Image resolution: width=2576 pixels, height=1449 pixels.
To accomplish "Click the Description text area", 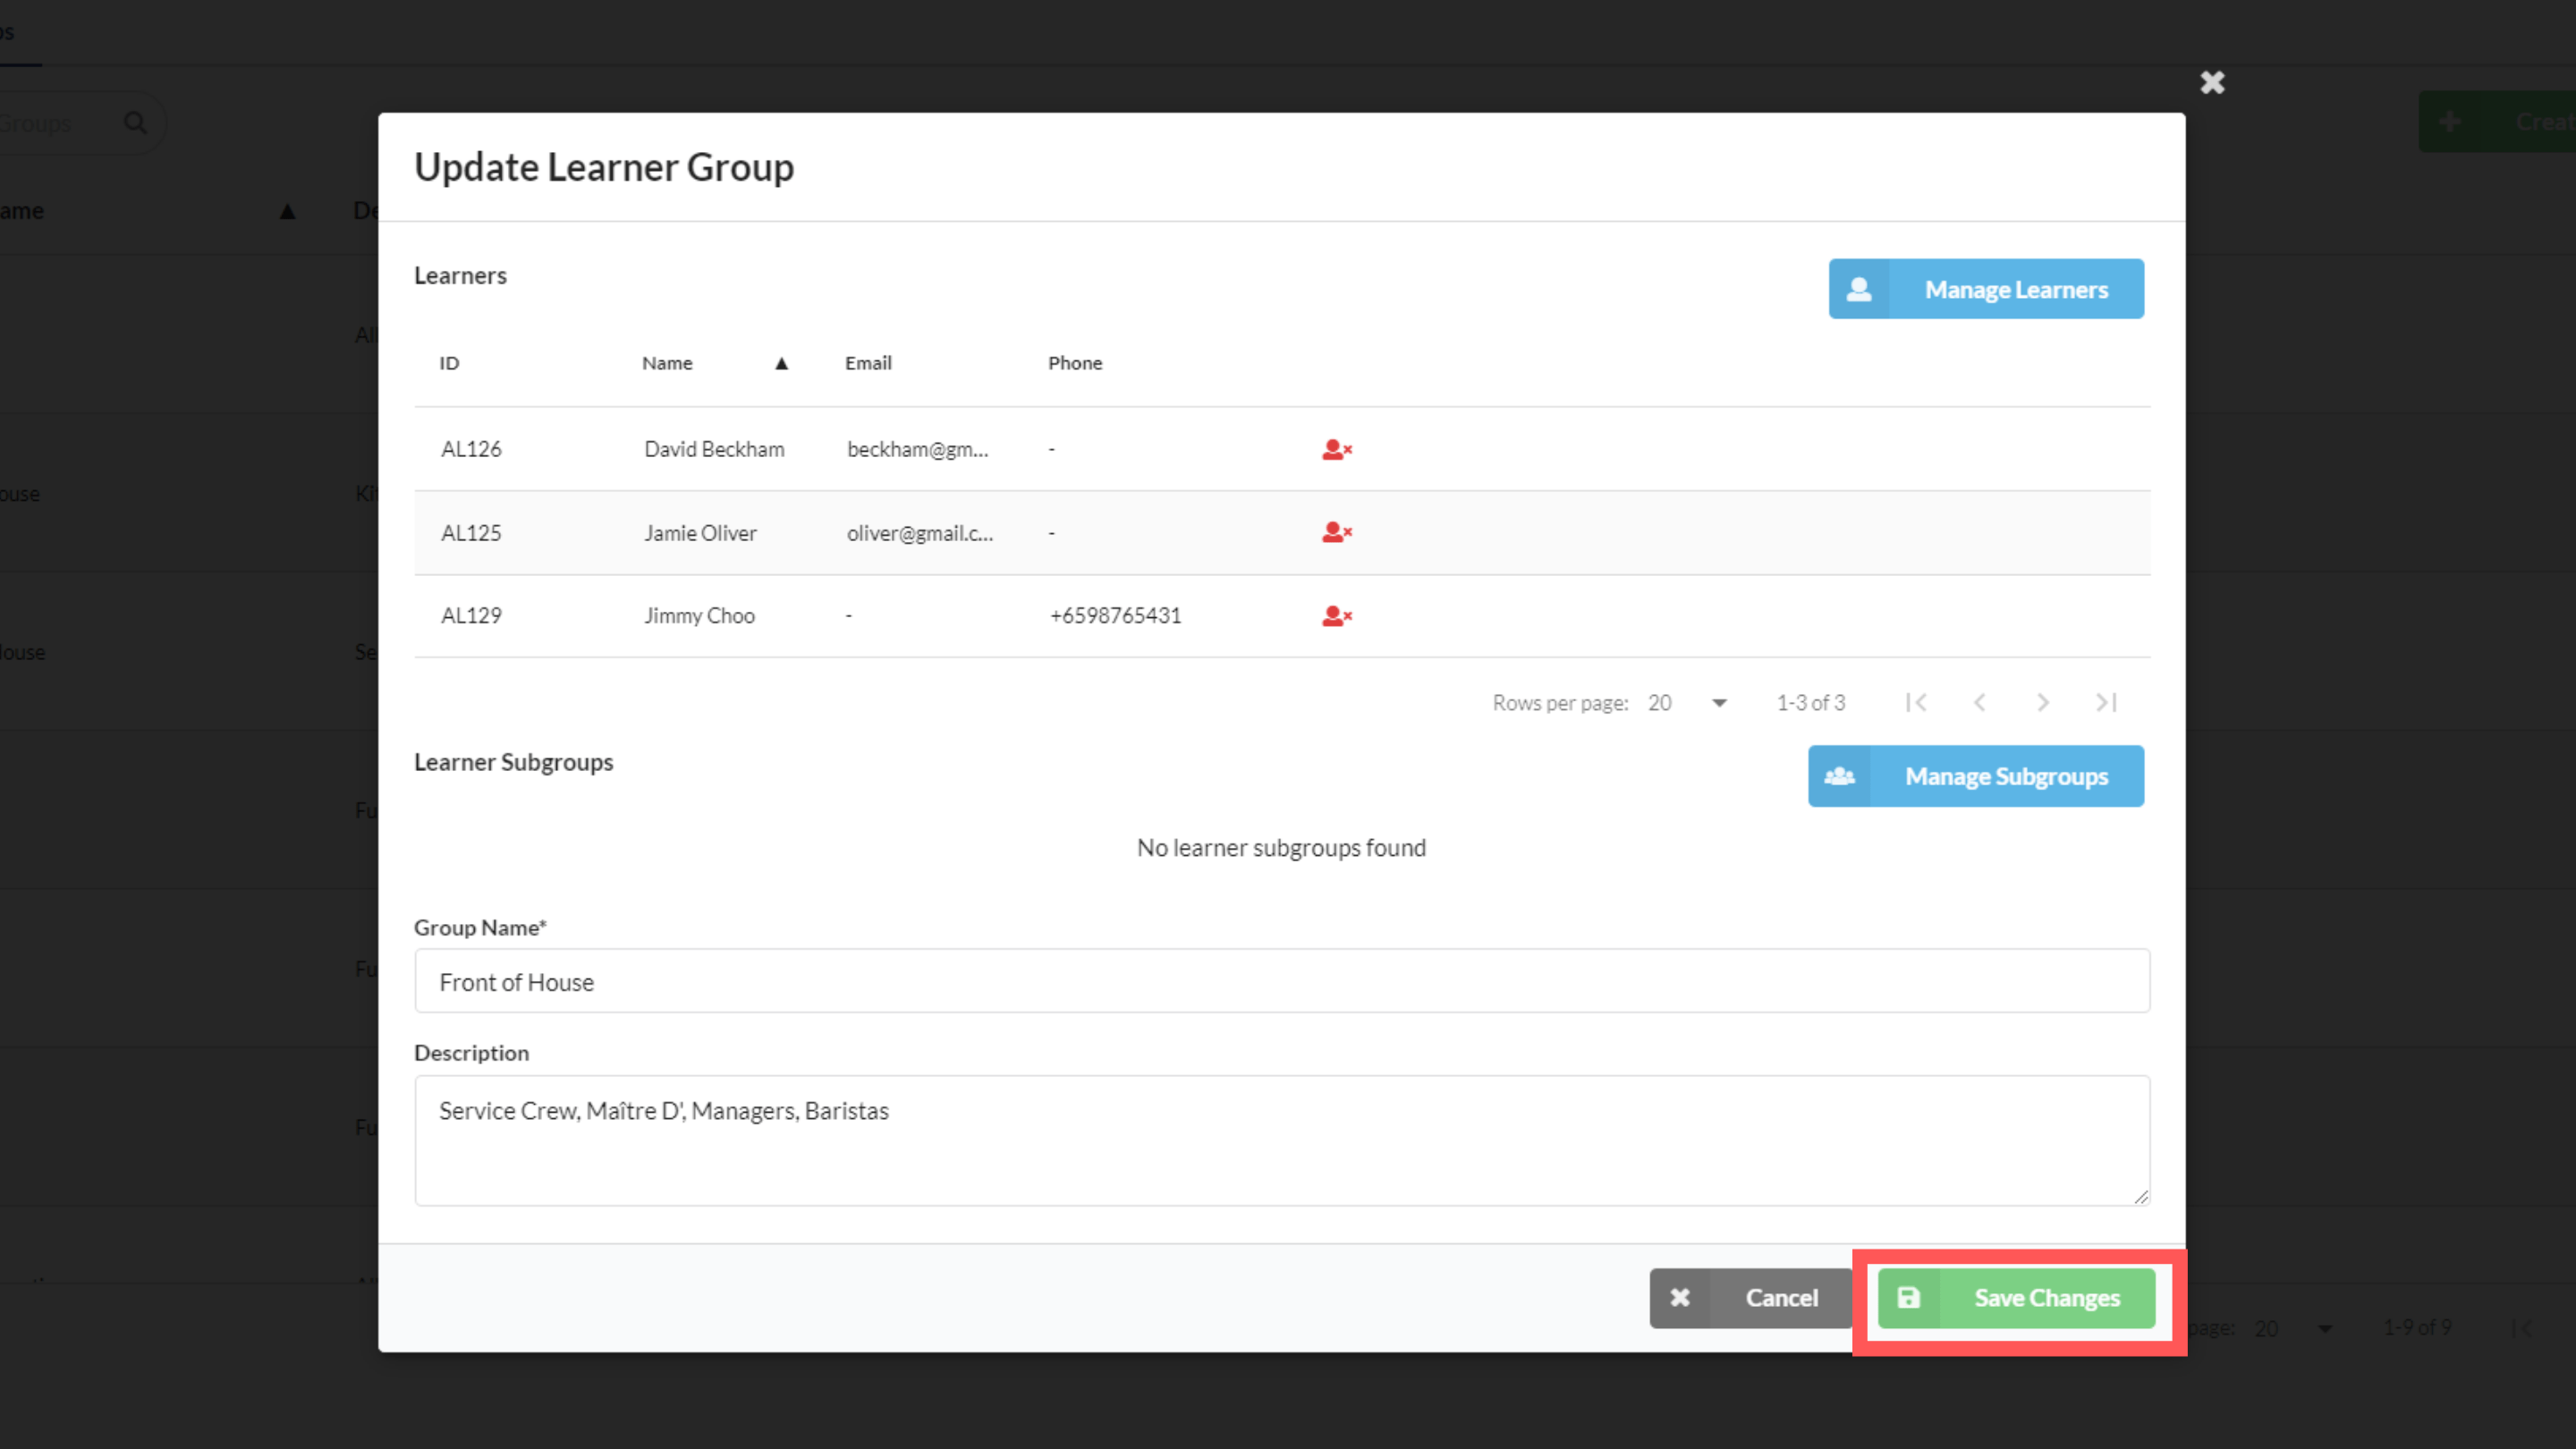I will 1281,1140.
